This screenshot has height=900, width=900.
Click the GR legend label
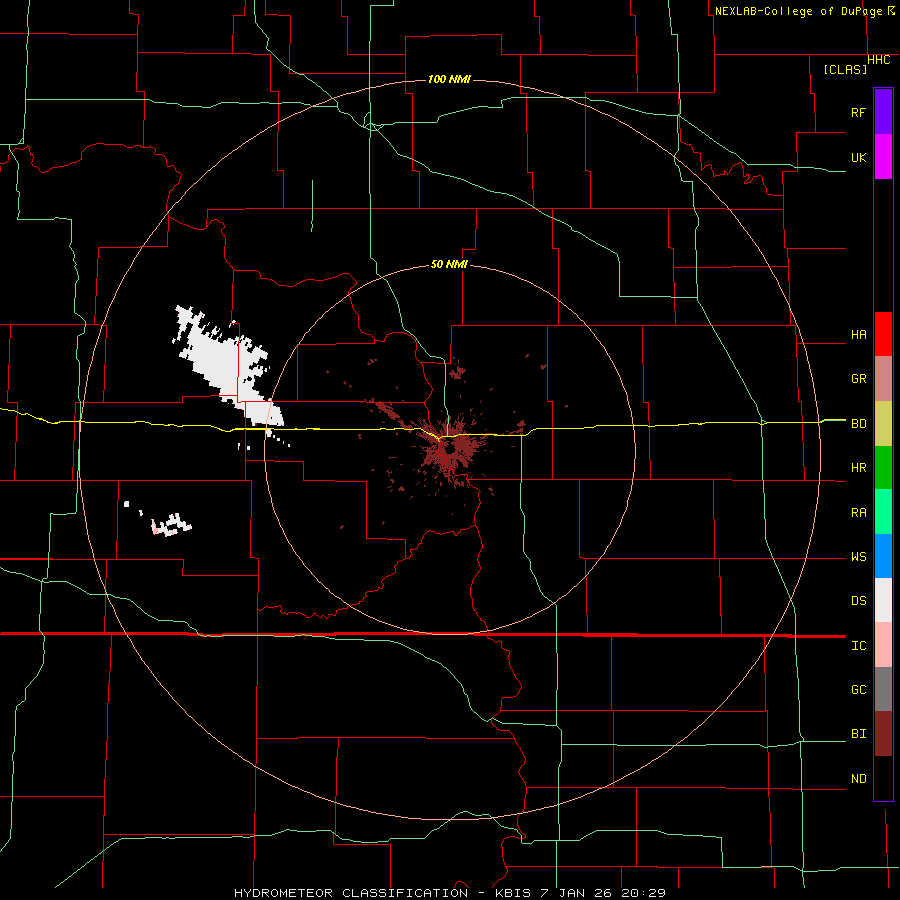click(858, 379)
